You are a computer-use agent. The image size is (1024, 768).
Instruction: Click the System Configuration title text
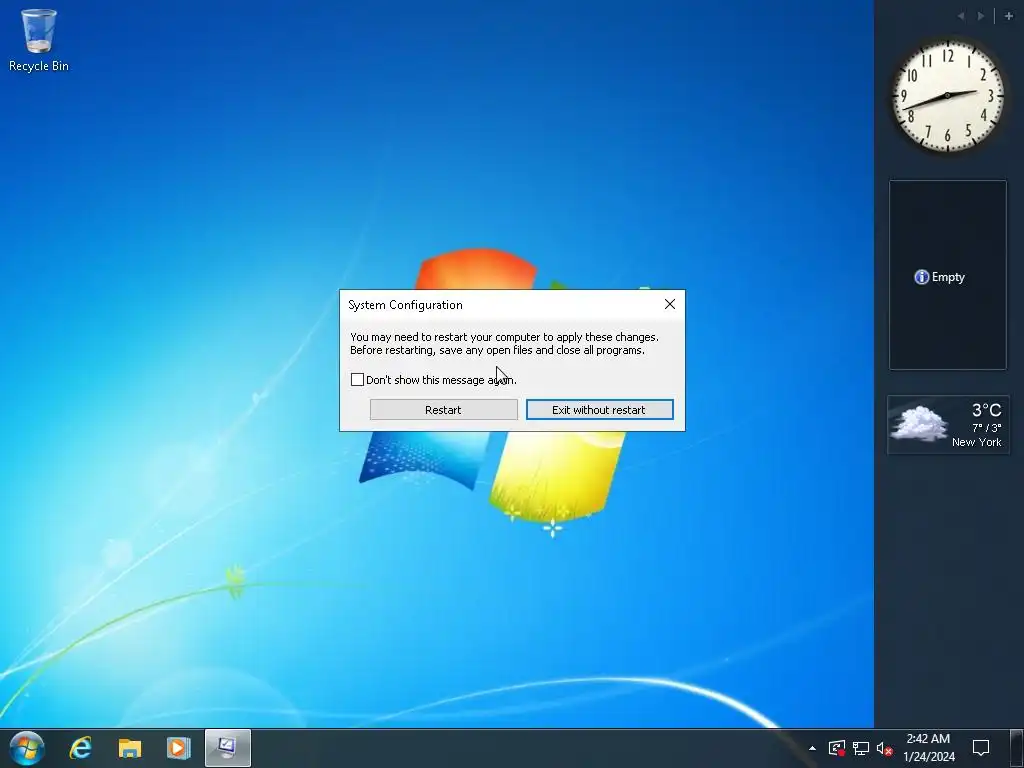coord(405,305)
